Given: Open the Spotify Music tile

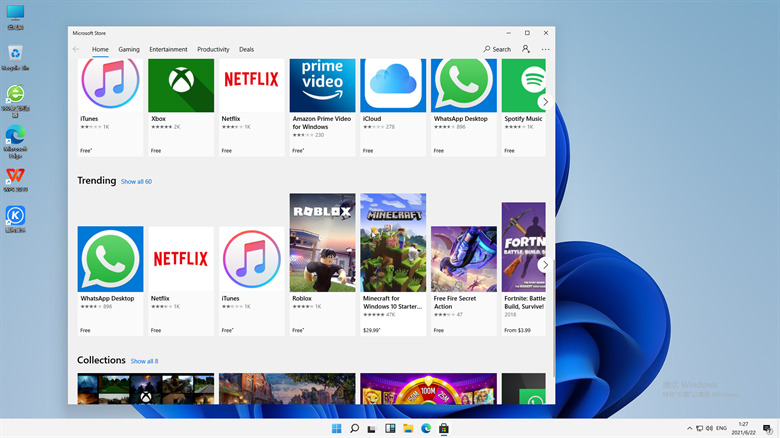Looking at the screenshot, I should point(523,108).
